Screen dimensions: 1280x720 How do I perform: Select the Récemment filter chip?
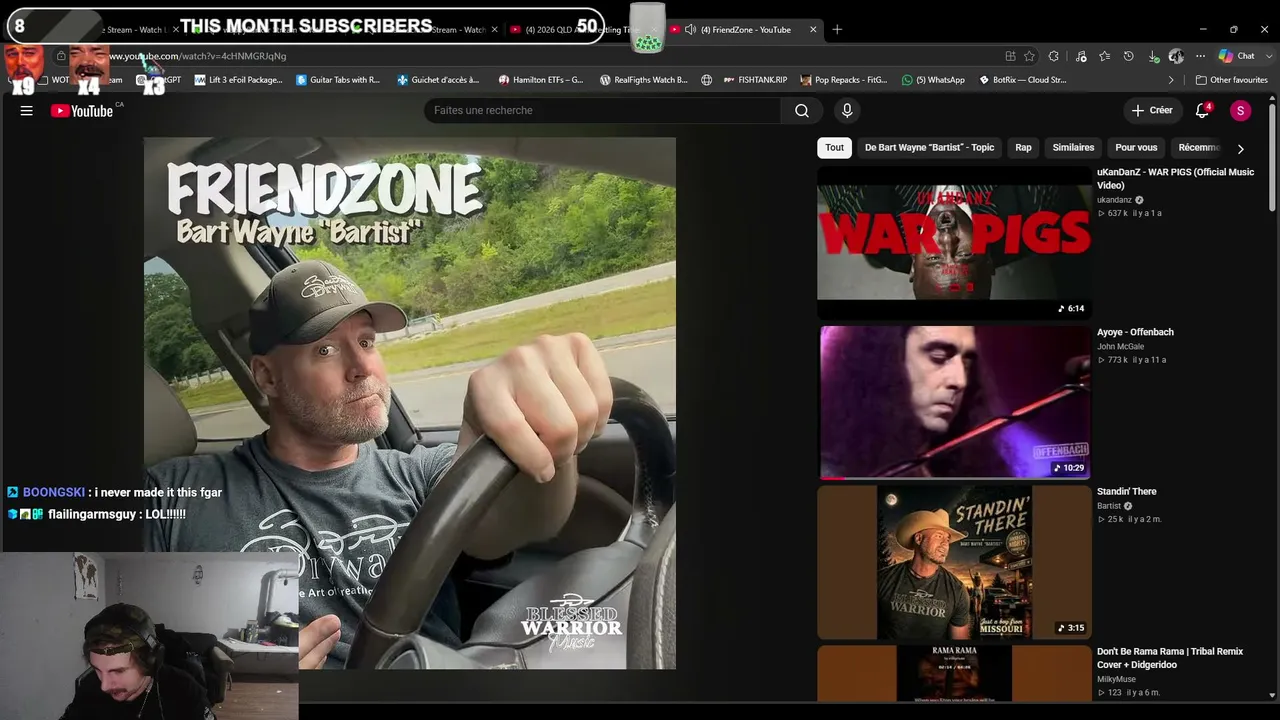[x=1199, y=148]
